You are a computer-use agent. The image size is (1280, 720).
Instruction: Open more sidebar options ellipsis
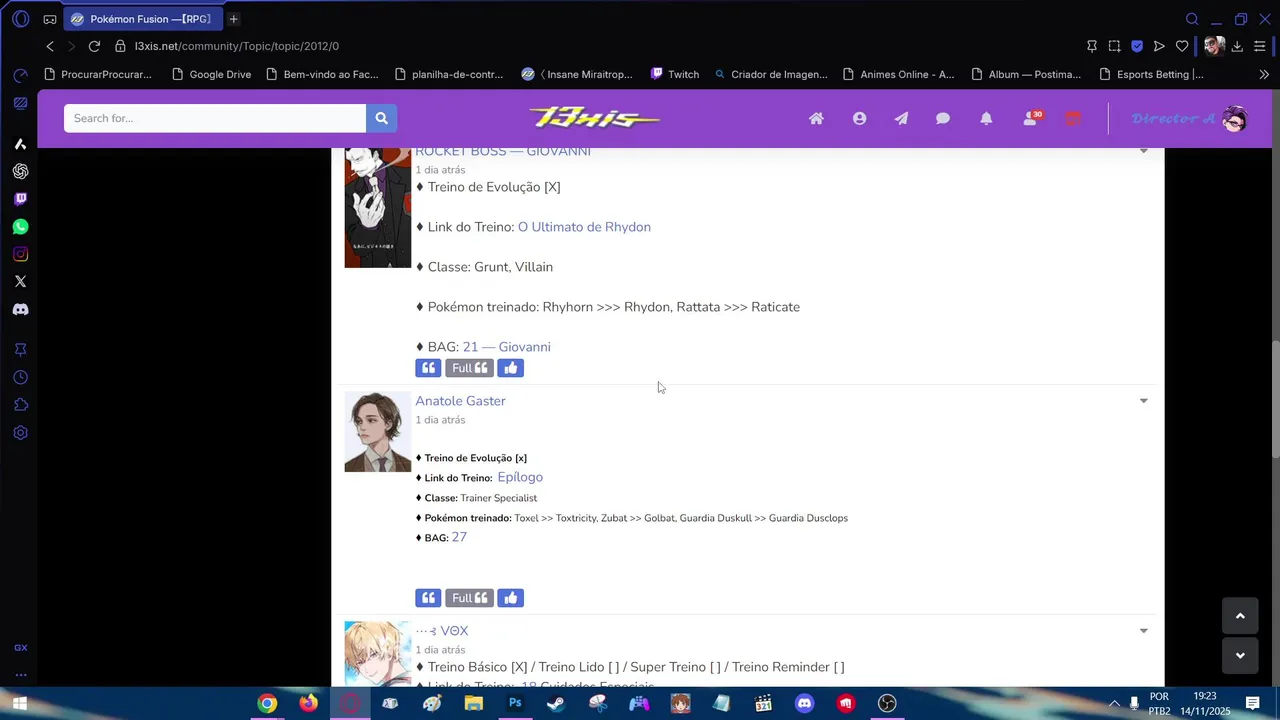point(20,674)
